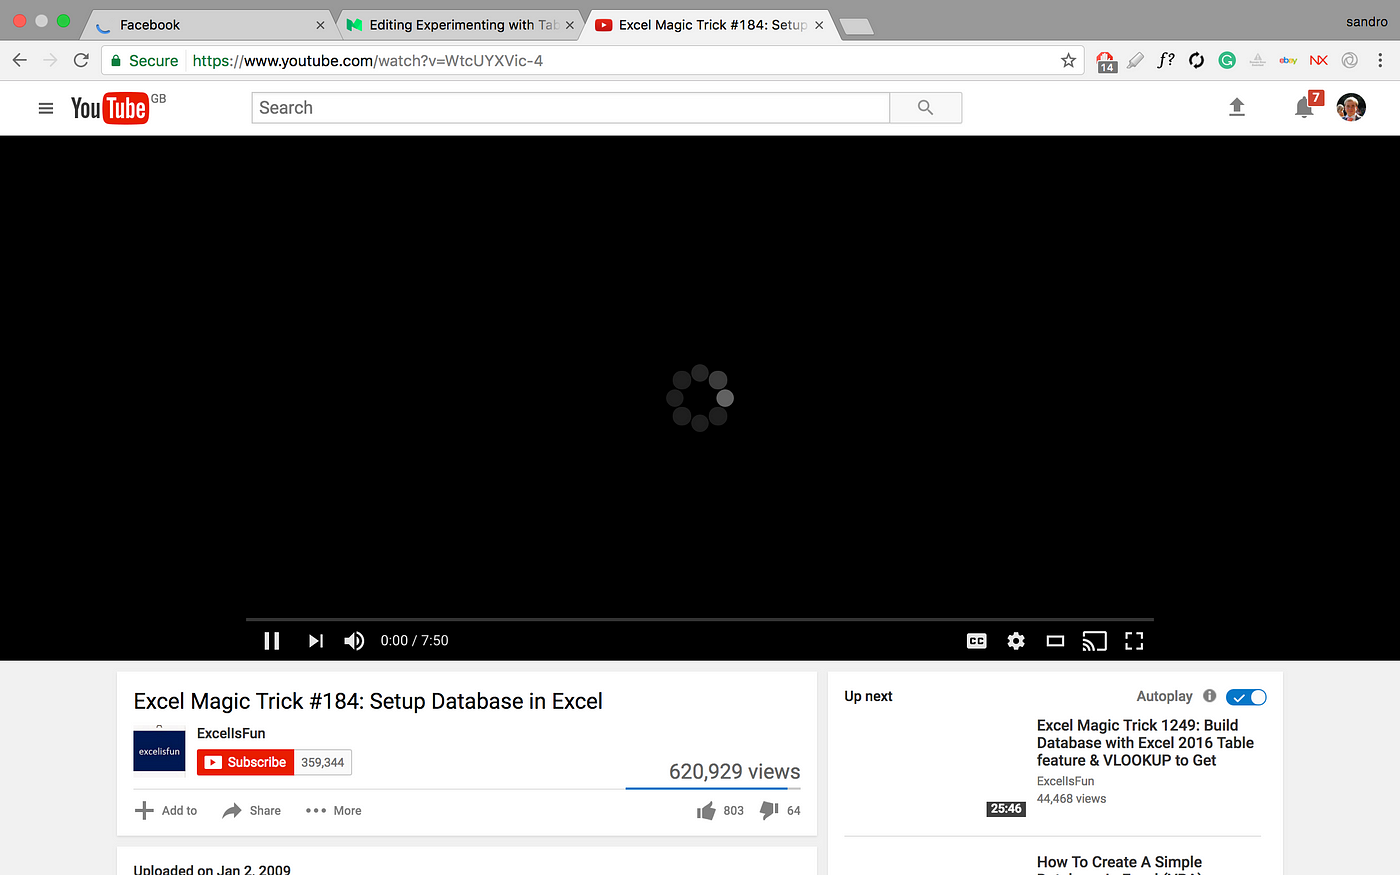This screenshot has width=1400, height=875.
Task: Reload the current page
Action: 82,60
